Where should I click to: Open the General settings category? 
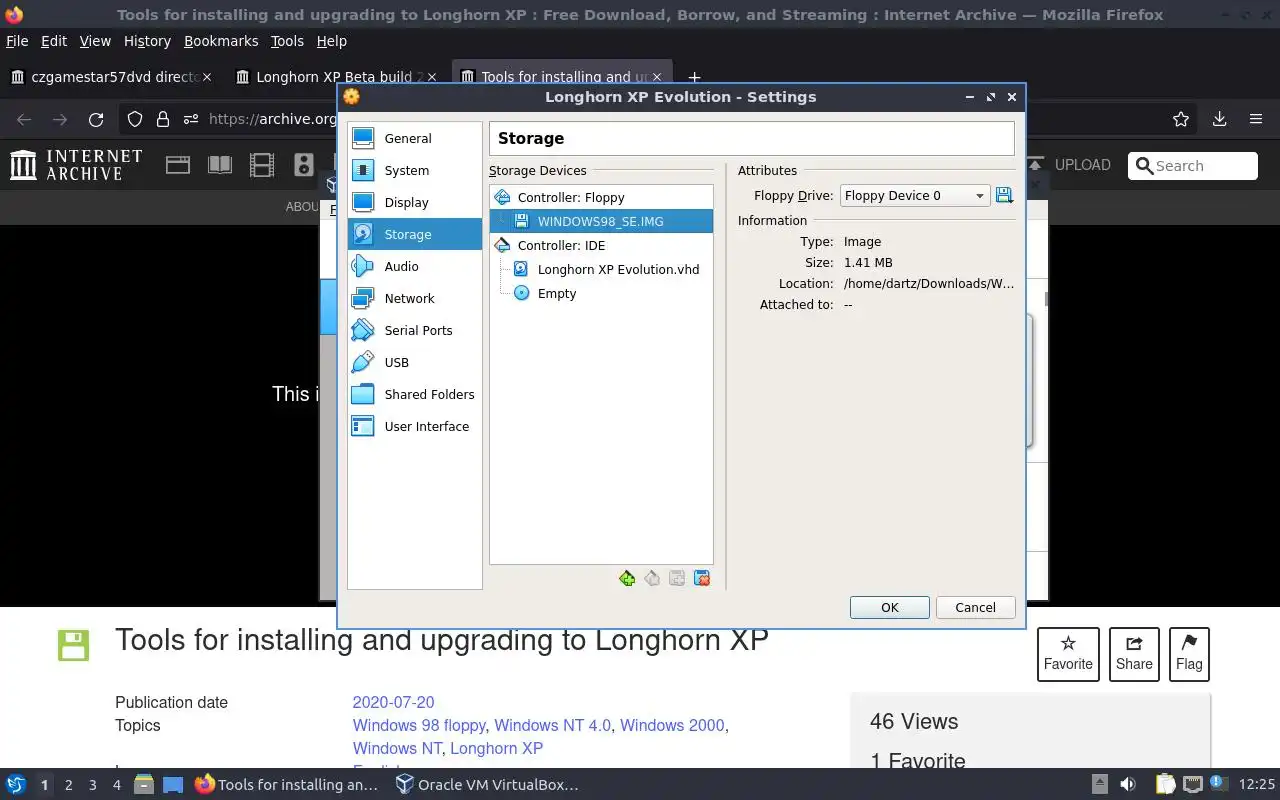tap(414, 138)
